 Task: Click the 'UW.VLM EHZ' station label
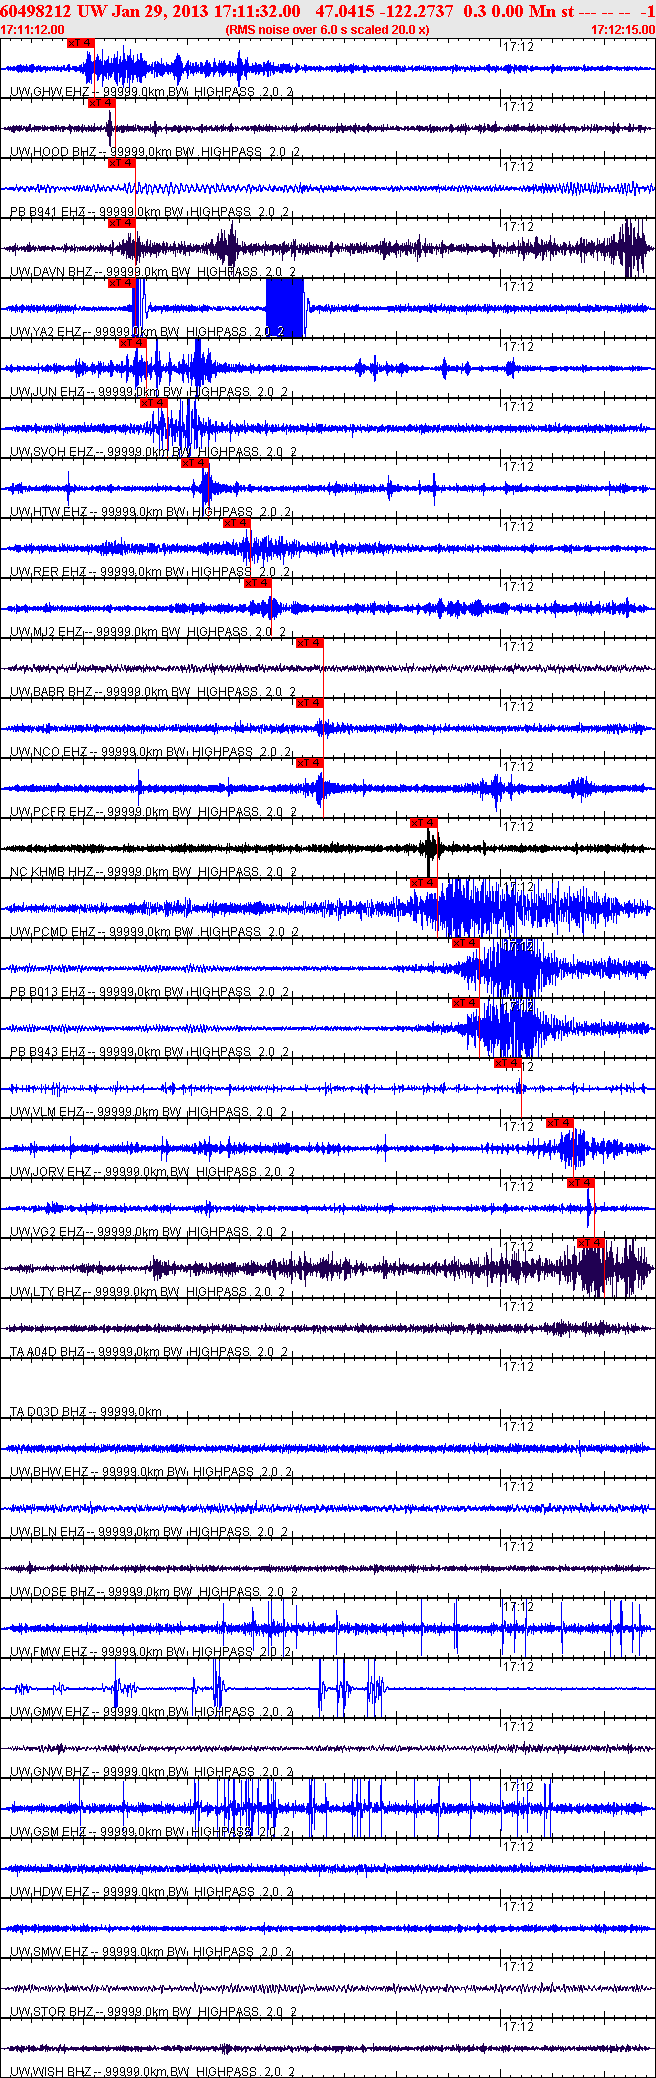[x=47, y=1112]
